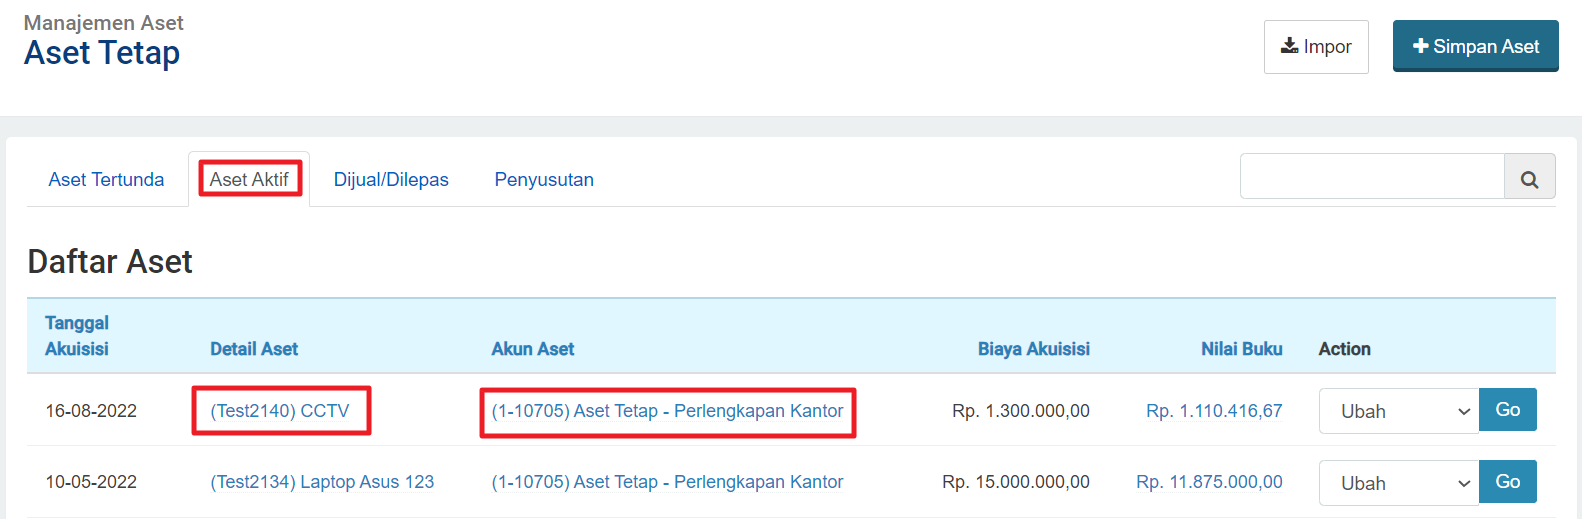1582x519 pixels.
Task: Open the (Test2134) Laptop Asus 123 link
Action: click(322, 482)
